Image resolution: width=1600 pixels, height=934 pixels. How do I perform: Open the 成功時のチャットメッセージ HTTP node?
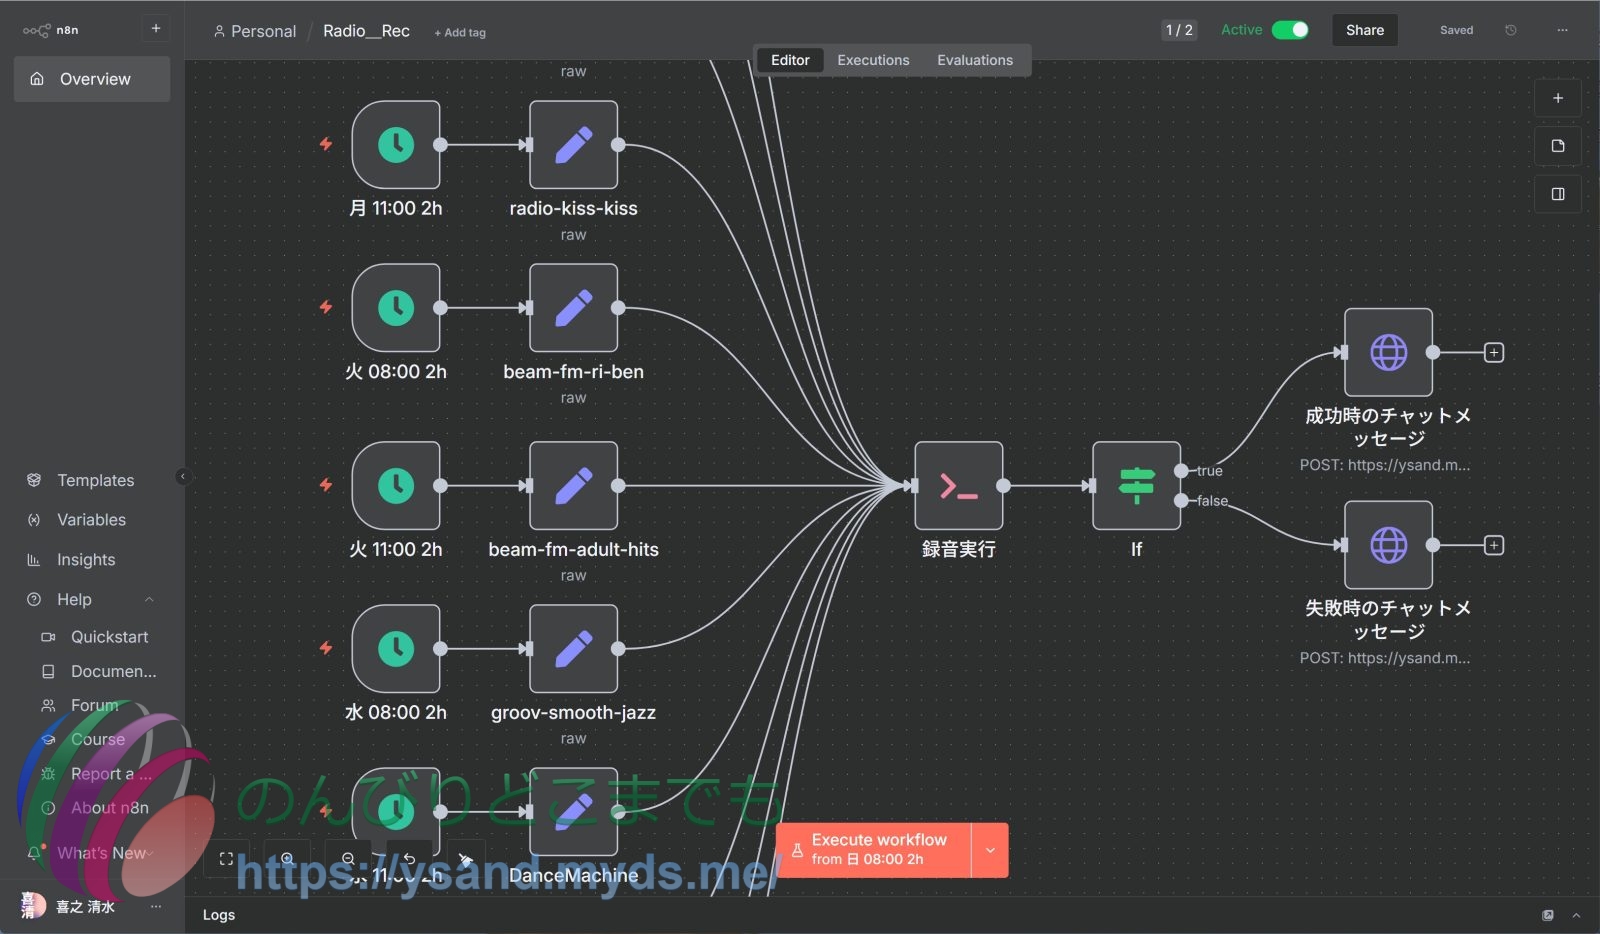(1388, 353)
